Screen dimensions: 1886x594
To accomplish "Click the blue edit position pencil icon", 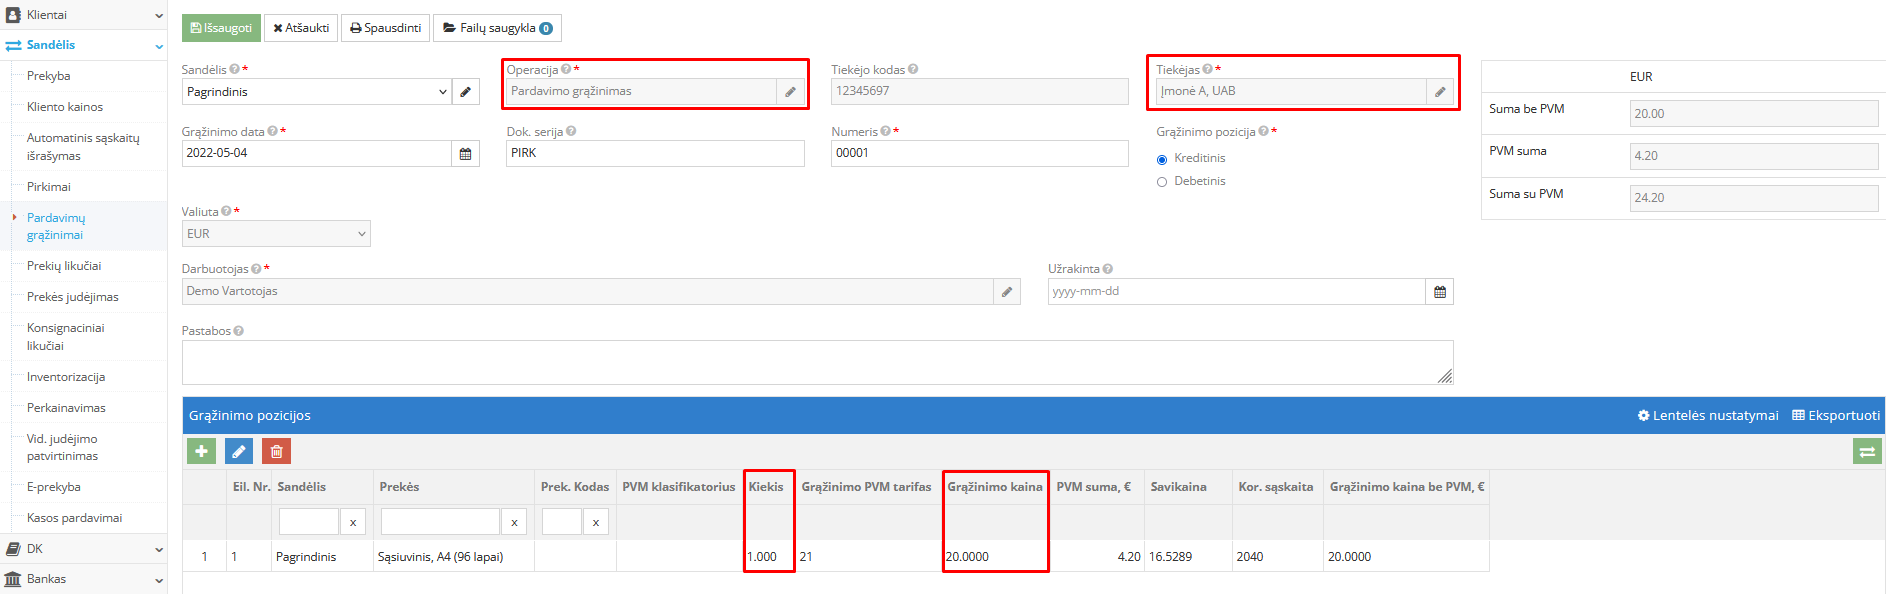I will (x=239, y=452).
